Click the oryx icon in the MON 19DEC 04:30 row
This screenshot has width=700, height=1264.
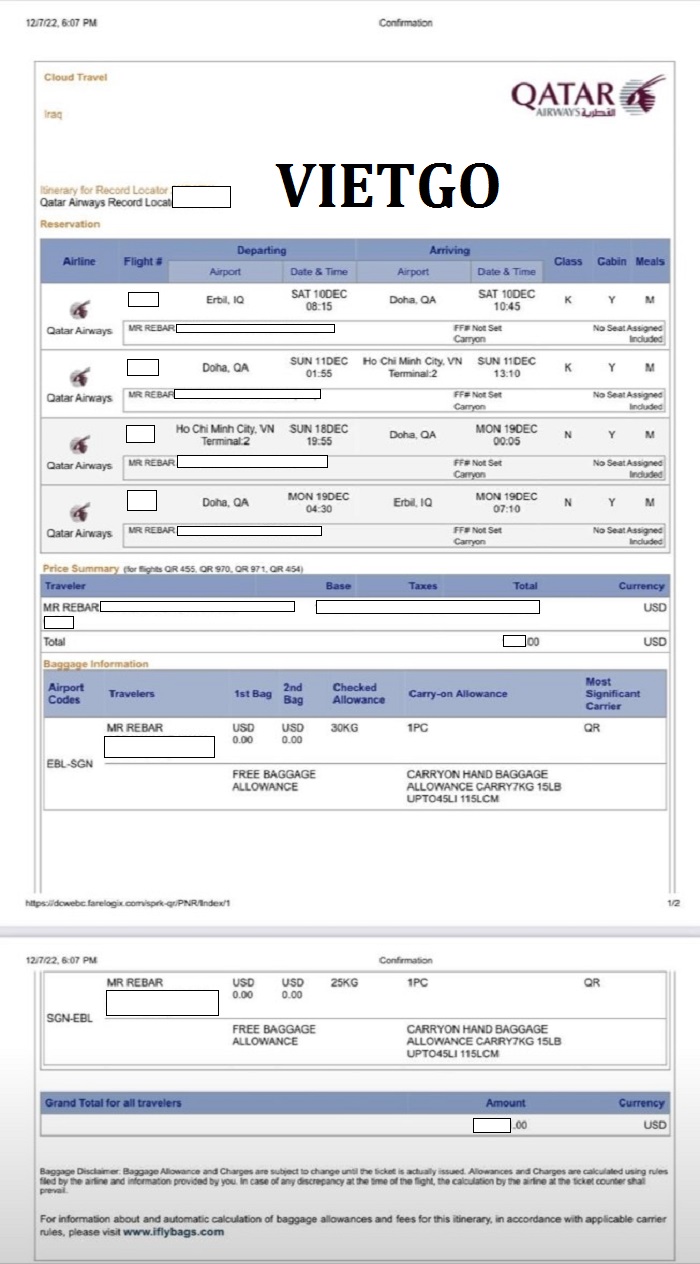pyautogui.click(x=78, y=513)
